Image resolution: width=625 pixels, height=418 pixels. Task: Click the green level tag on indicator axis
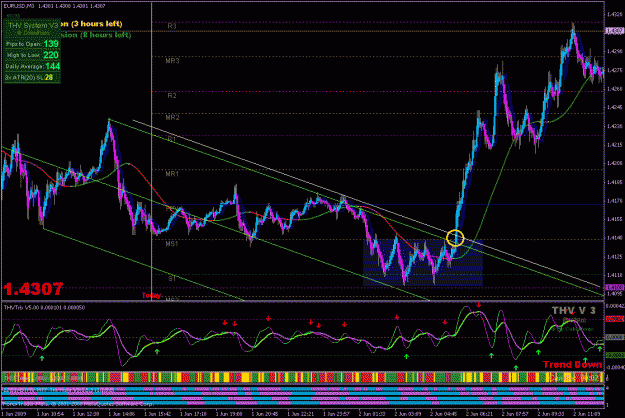click(615, 355)
